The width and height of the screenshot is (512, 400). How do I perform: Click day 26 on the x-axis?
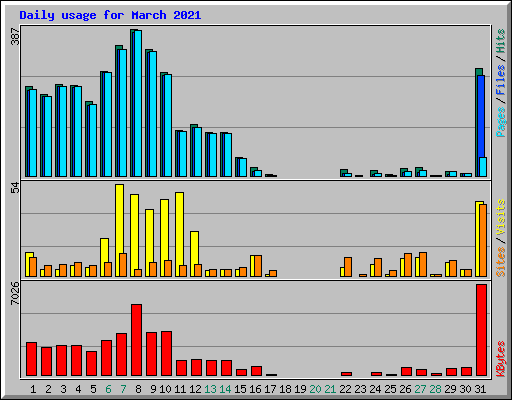pyautogui.click(x=405, y=389)
